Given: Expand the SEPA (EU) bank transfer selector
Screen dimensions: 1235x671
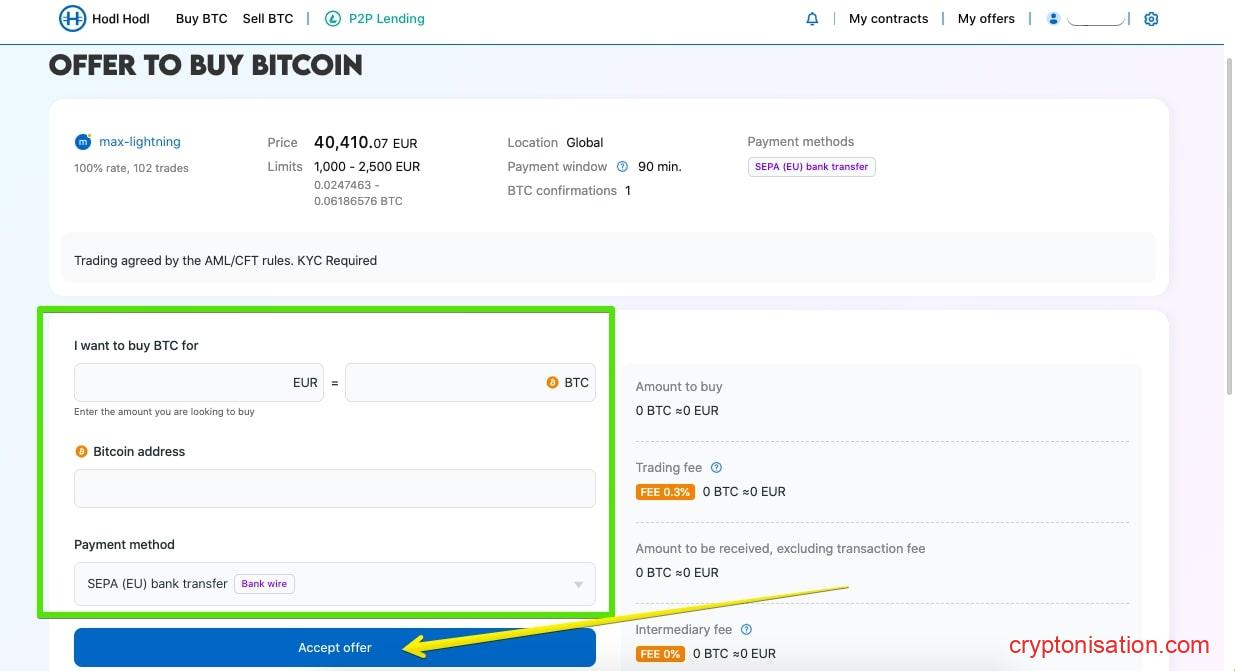Looking at the screenshot, I should pyautogui.click(x=335, y=584).
